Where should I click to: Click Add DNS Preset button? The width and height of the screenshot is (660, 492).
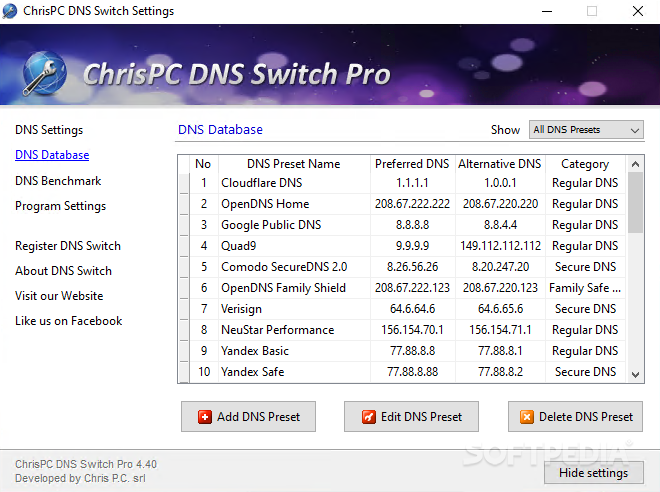[248, 417]
